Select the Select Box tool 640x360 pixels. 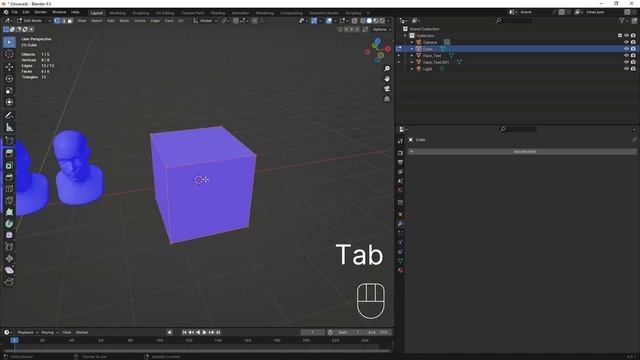pos(9,42)
